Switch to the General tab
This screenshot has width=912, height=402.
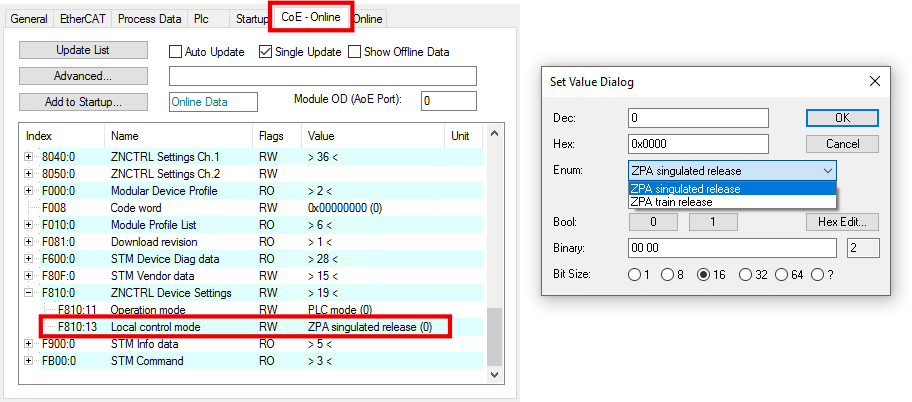coord(28,19)
